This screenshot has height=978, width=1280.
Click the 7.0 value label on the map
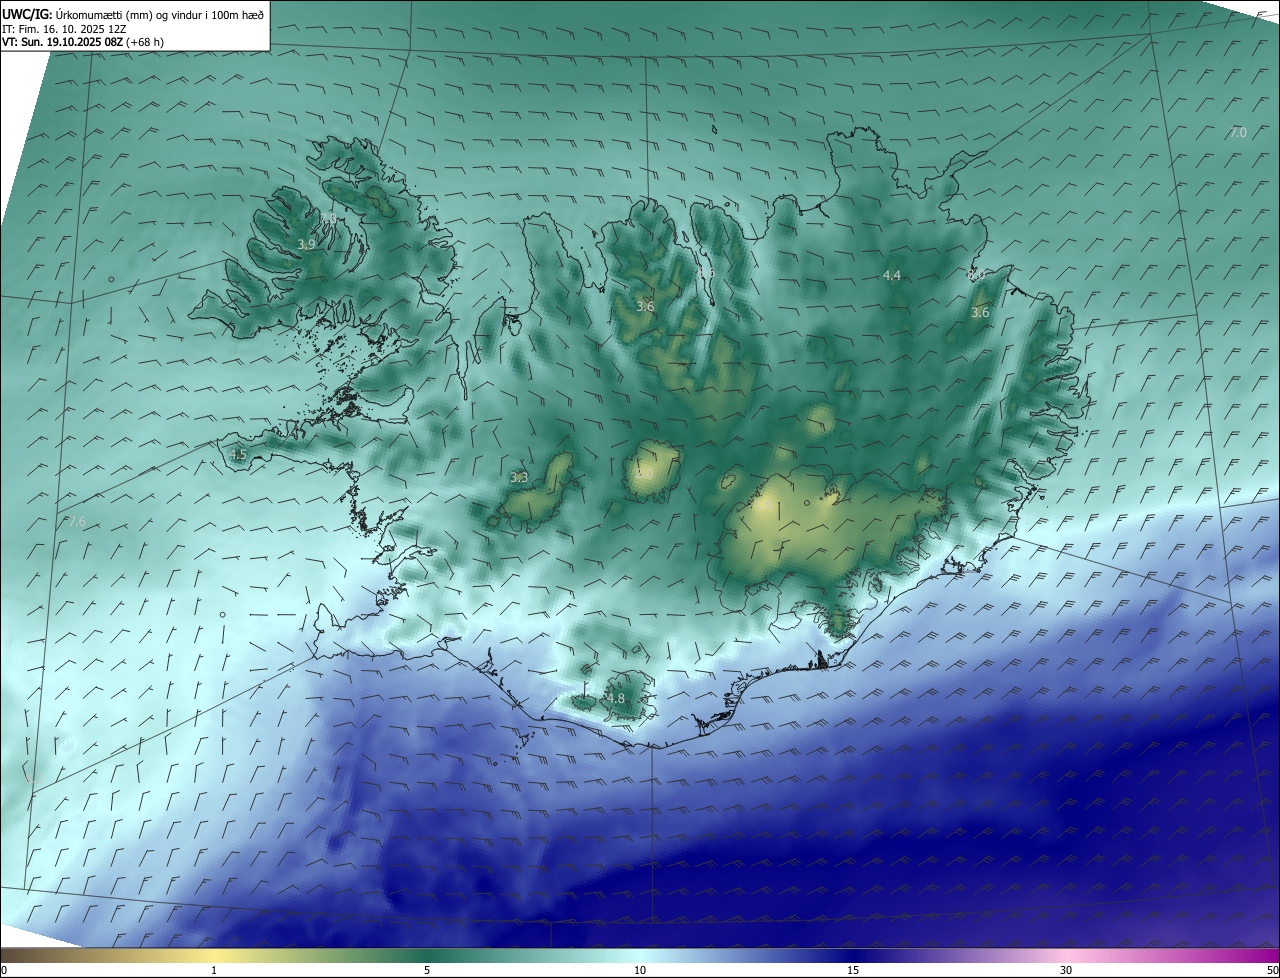pos(1238,133)
